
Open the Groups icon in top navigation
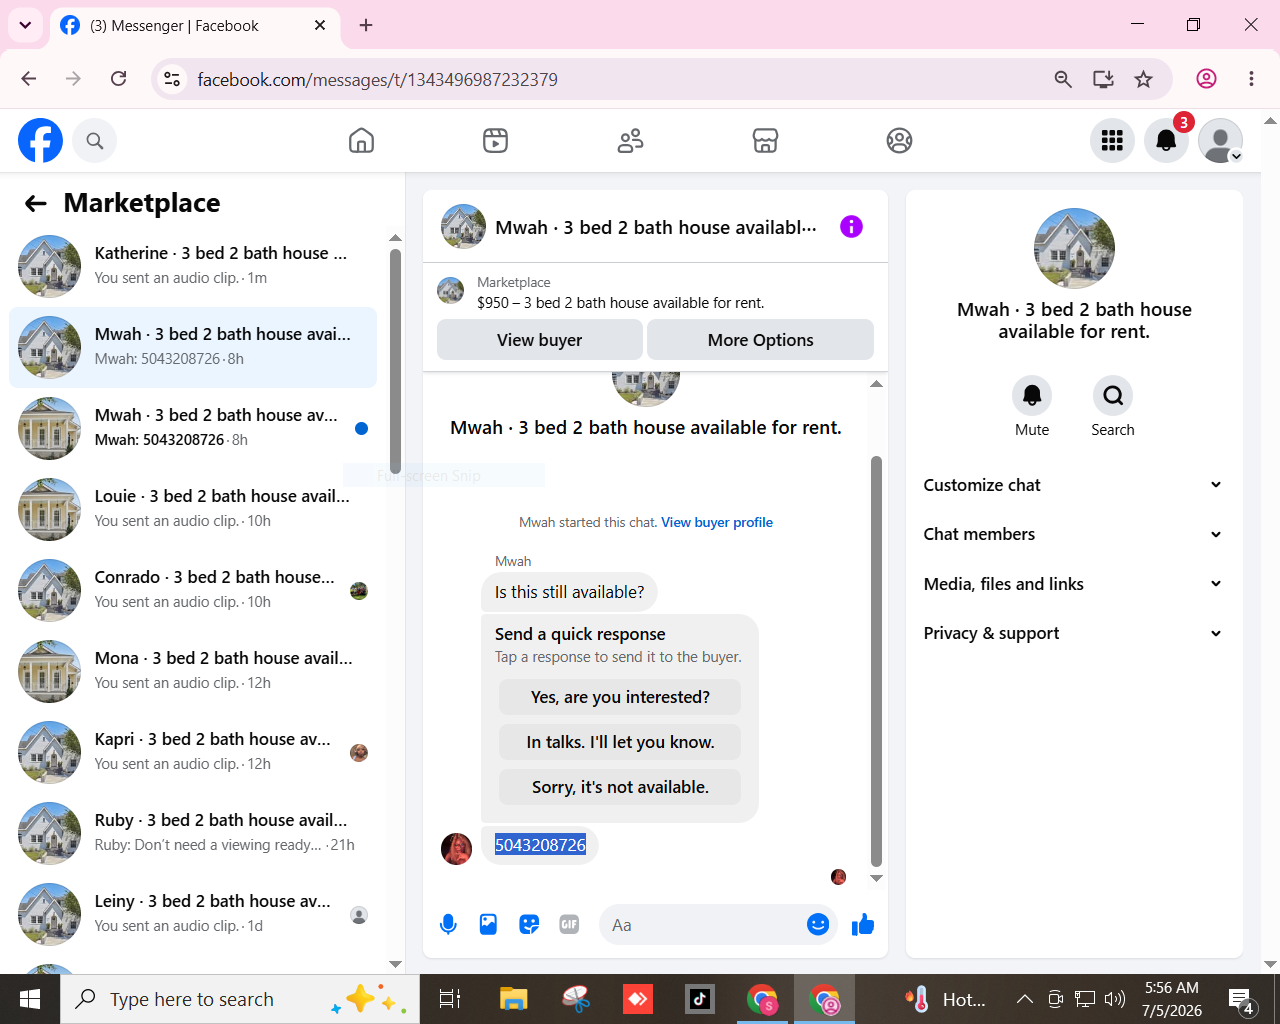click(899, 141)
